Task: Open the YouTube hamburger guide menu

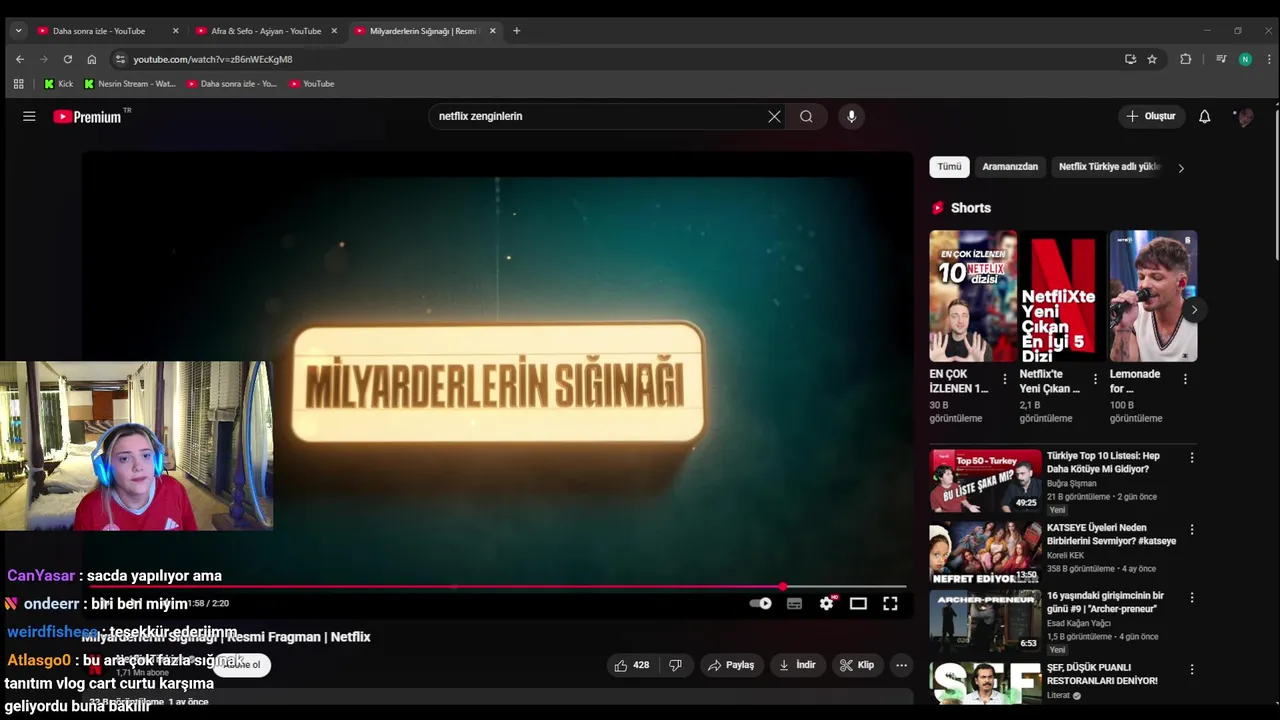Action: coord(29,116)
